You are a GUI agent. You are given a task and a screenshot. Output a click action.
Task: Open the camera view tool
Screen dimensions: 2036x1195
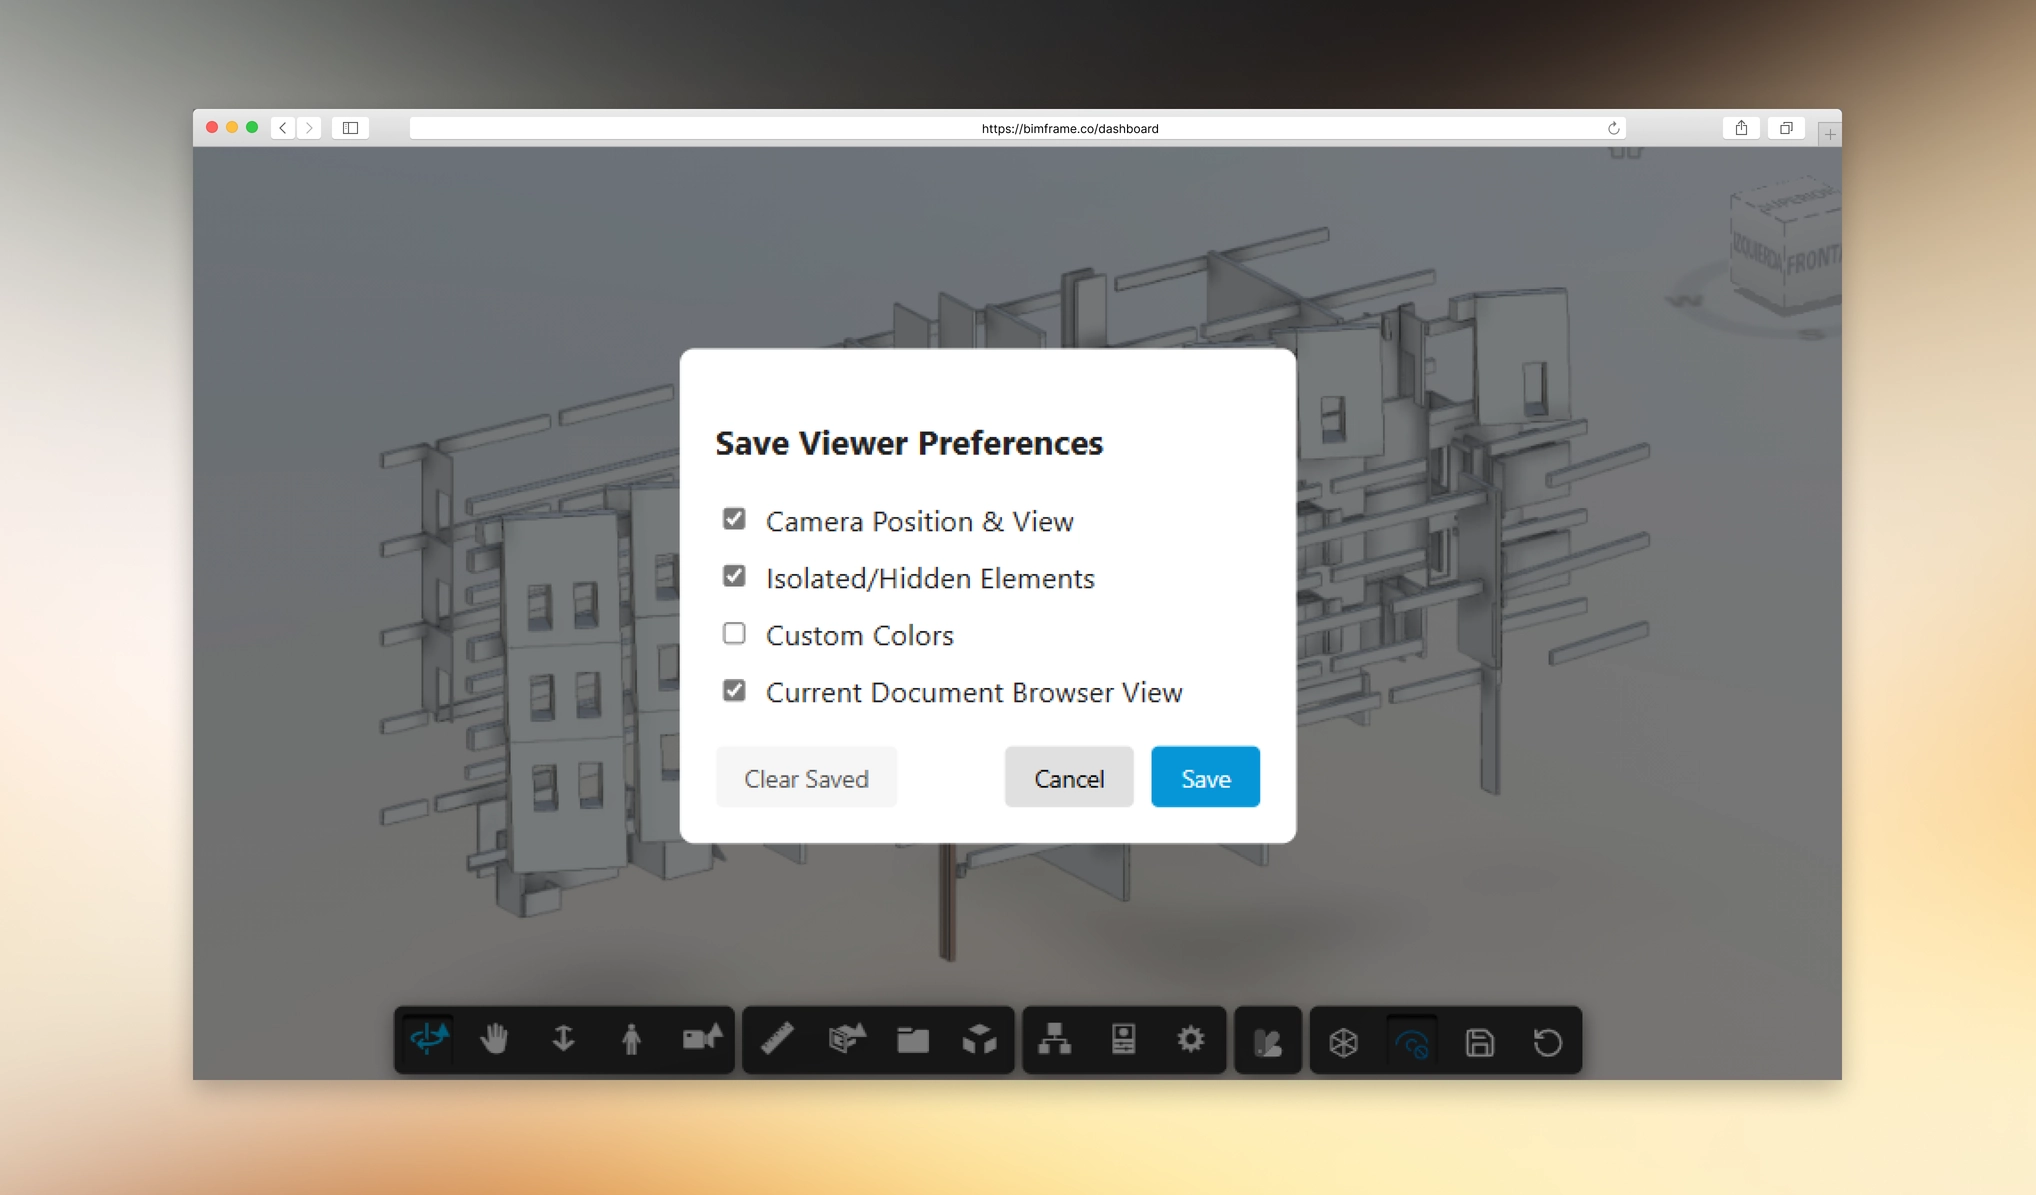pyautogui.click(x=700, y=1040)
